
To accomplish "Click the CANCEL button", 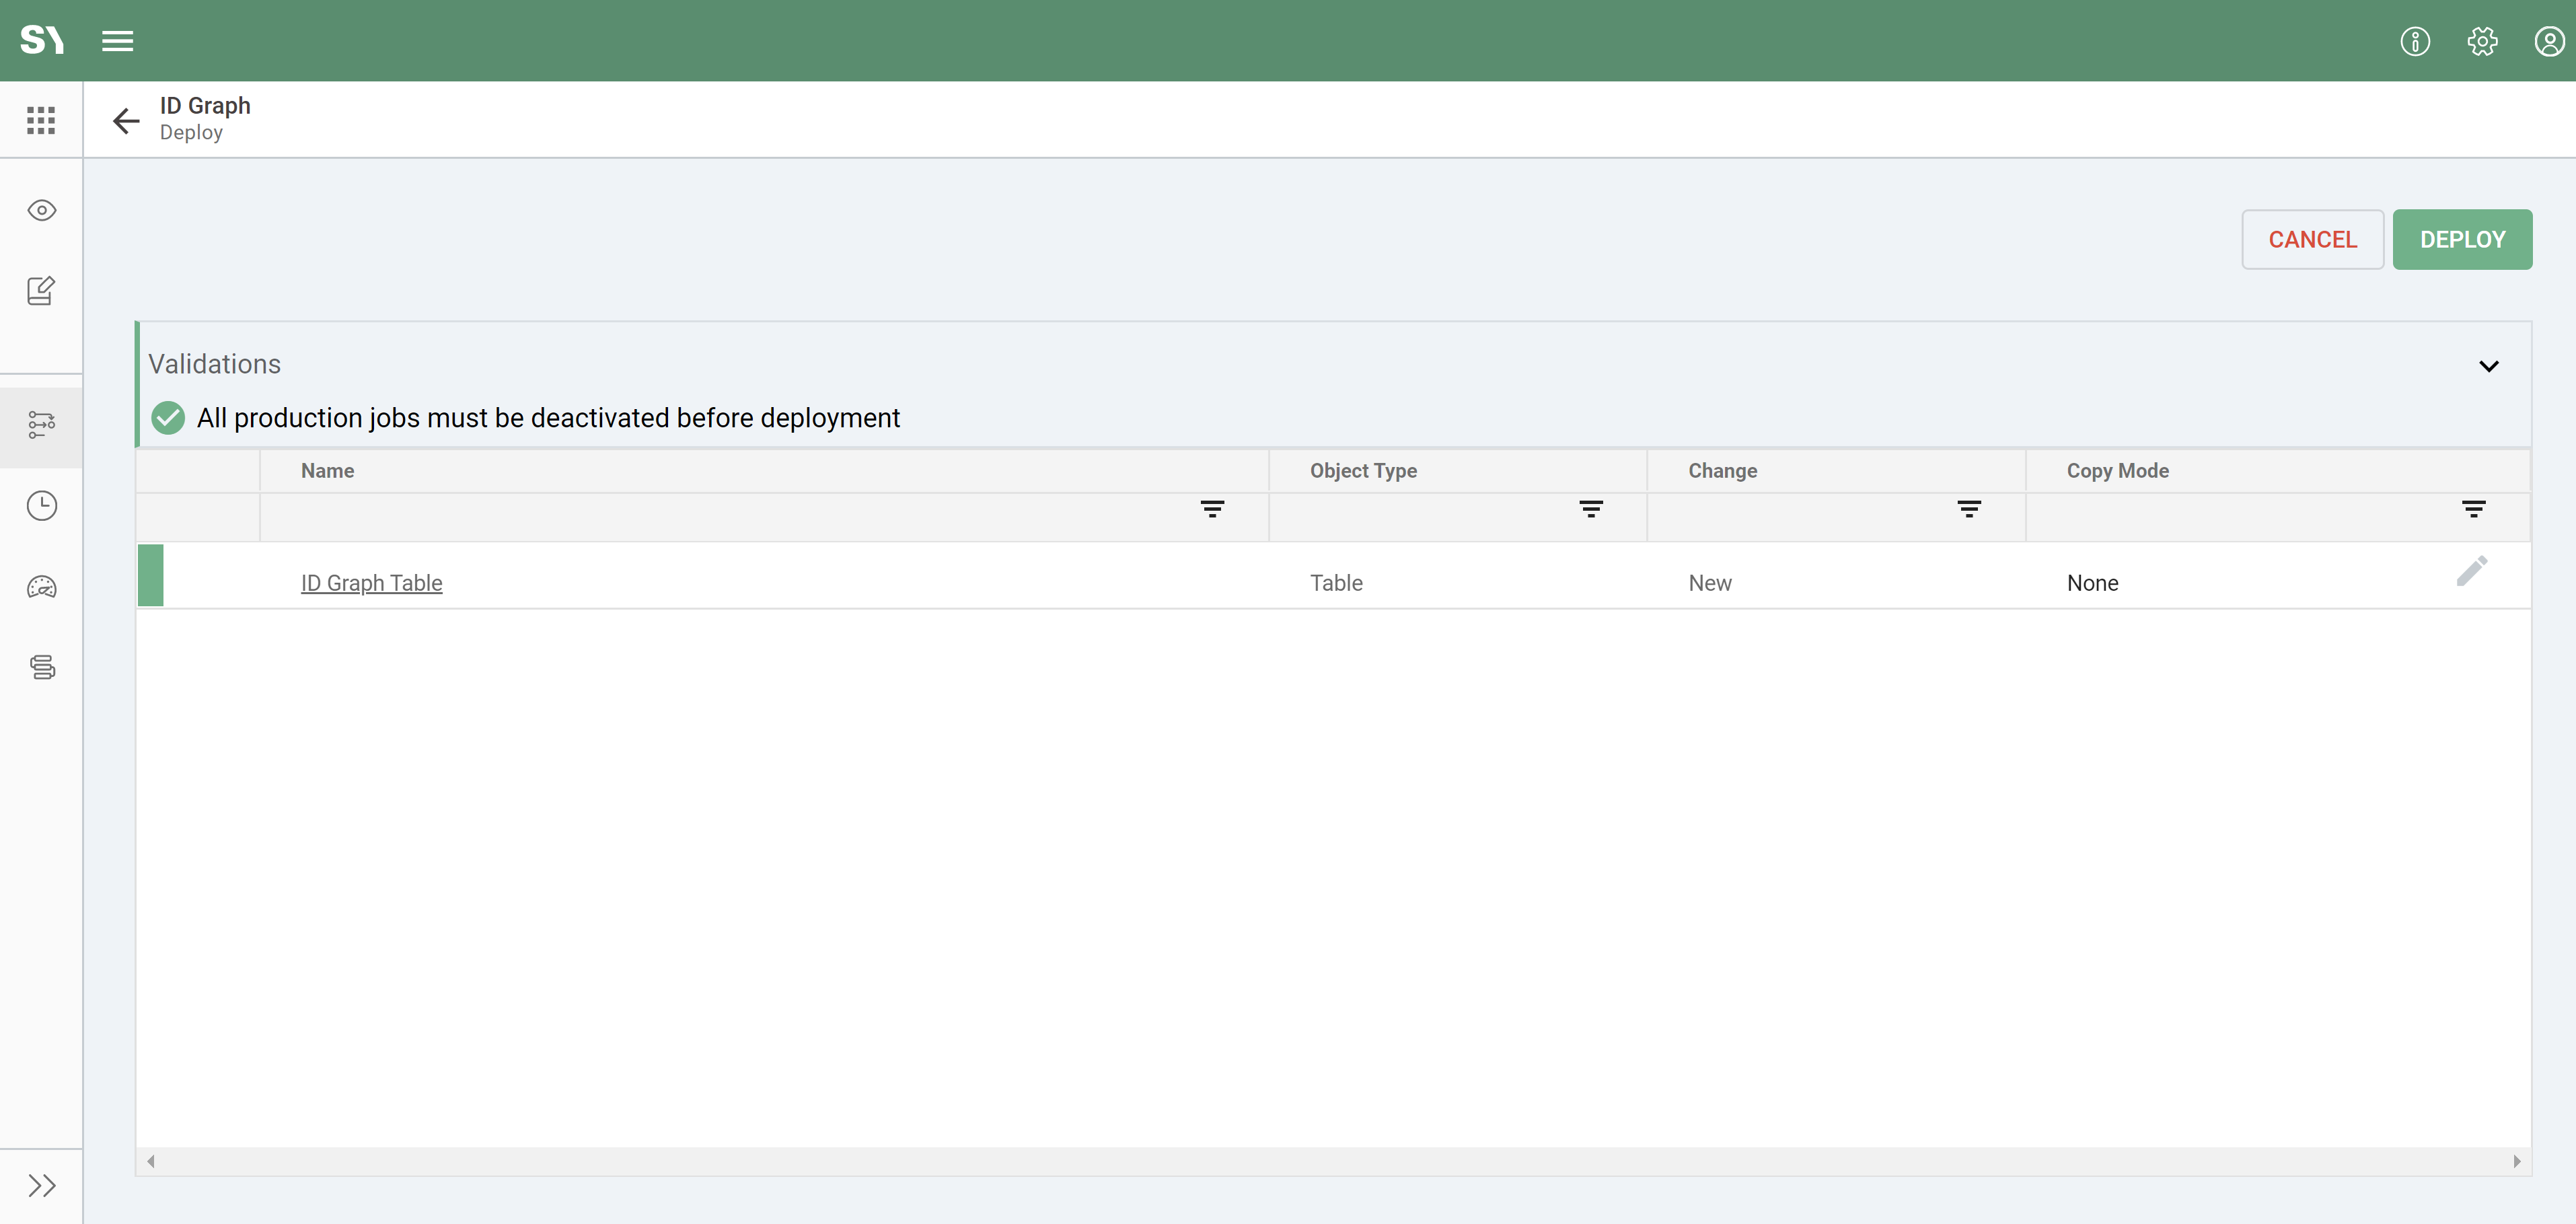I will point(2311,239).
